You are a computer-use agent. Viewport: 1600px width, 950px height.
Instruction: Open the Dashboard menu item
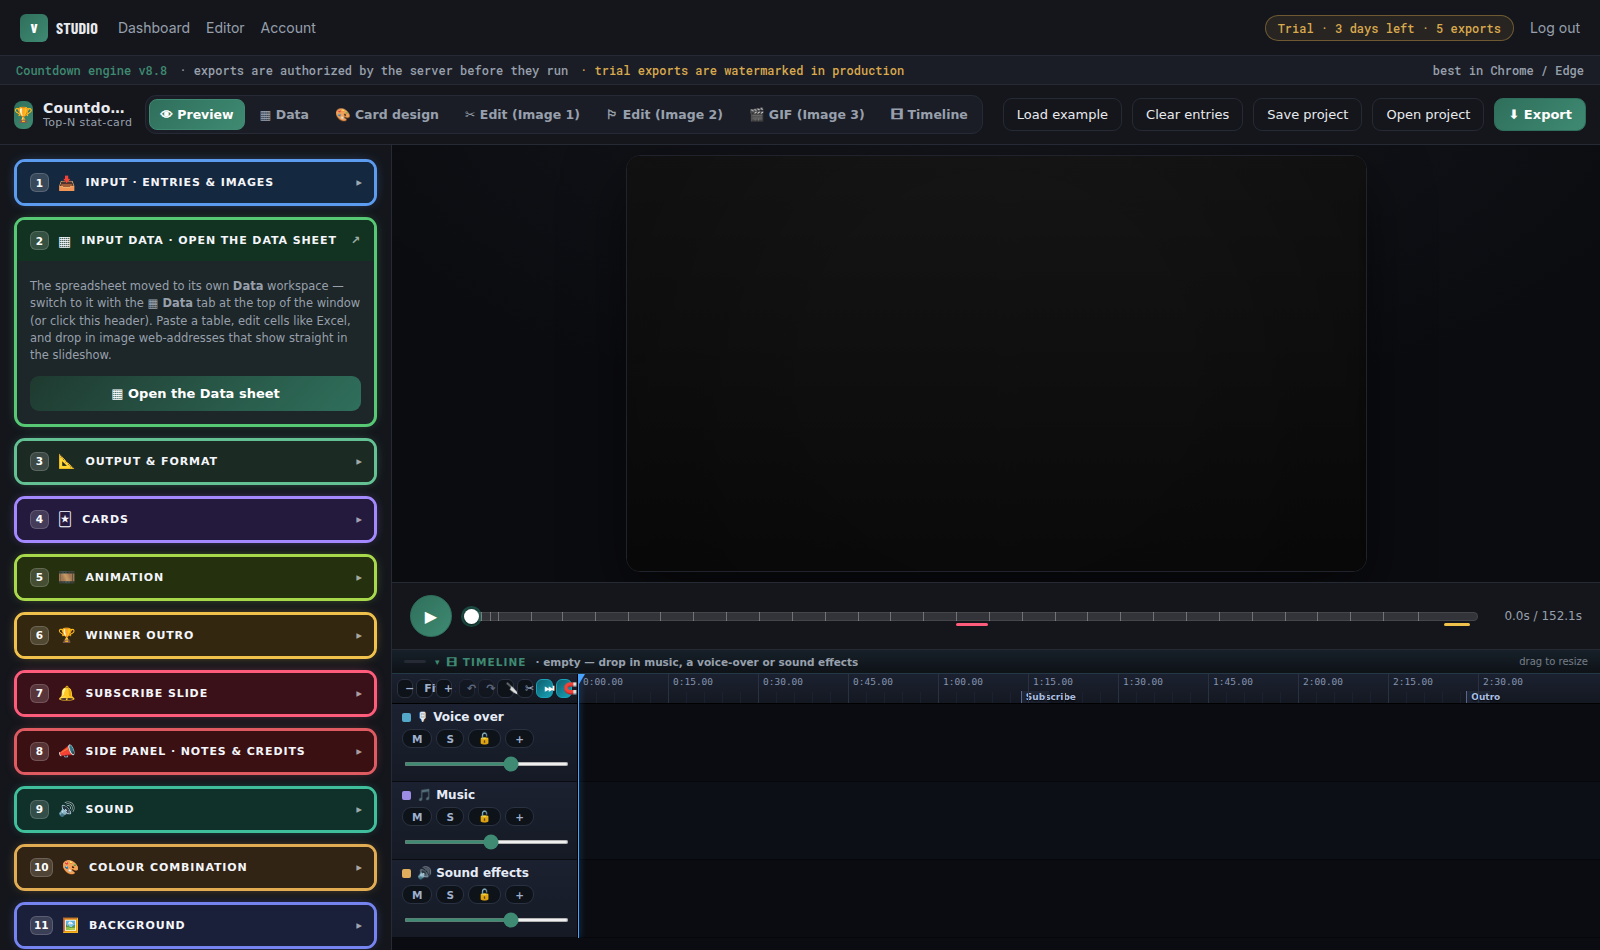154,28
